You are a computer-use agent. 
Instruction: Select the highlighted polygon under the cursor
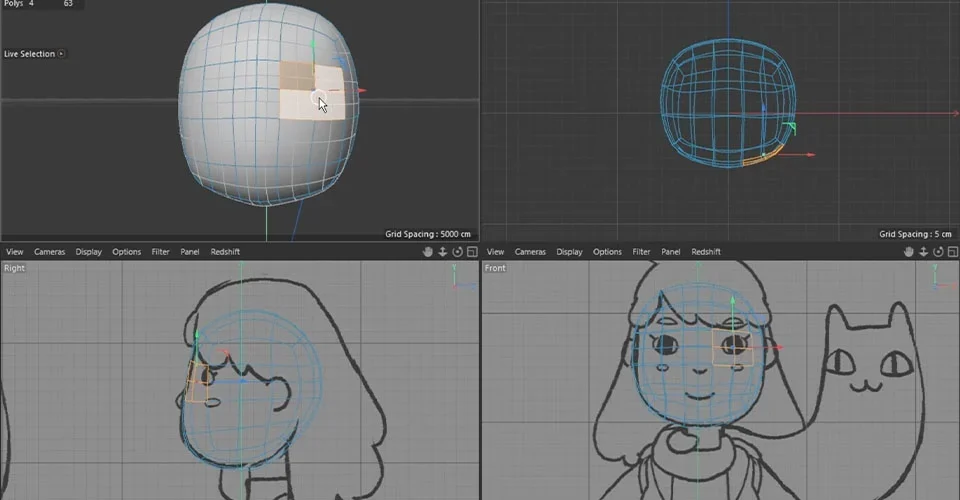click(x=312, y=104)
